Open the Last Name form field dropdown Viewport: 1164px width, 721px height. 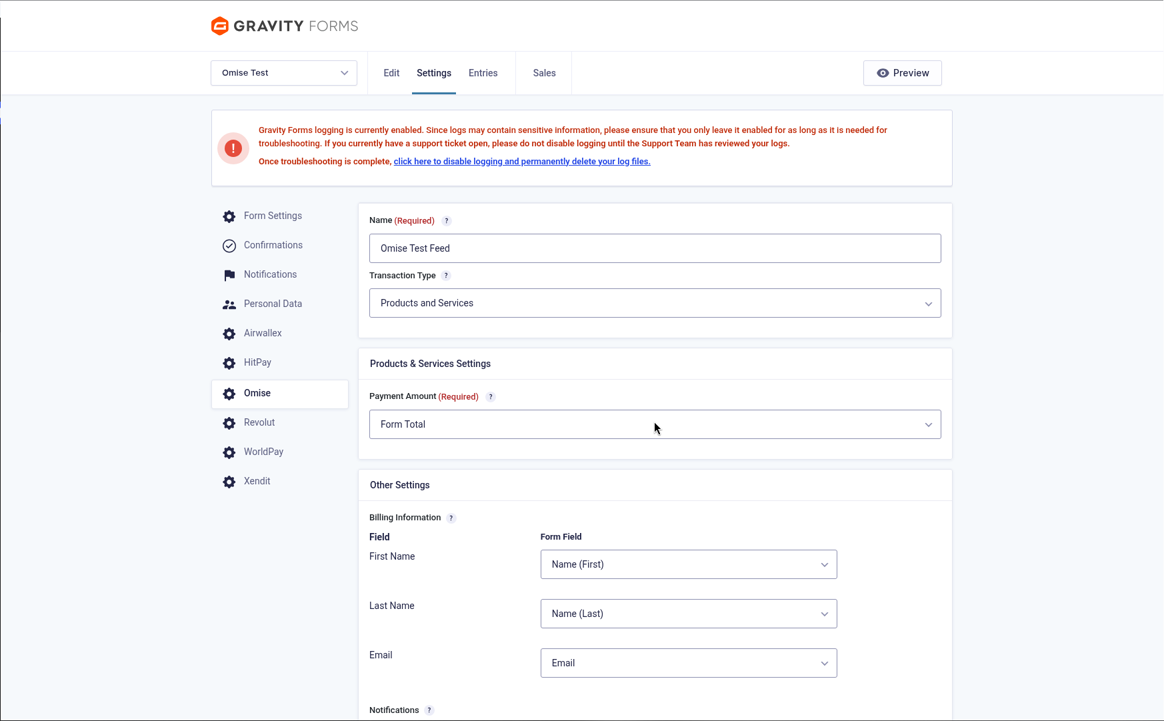[689, 614]
